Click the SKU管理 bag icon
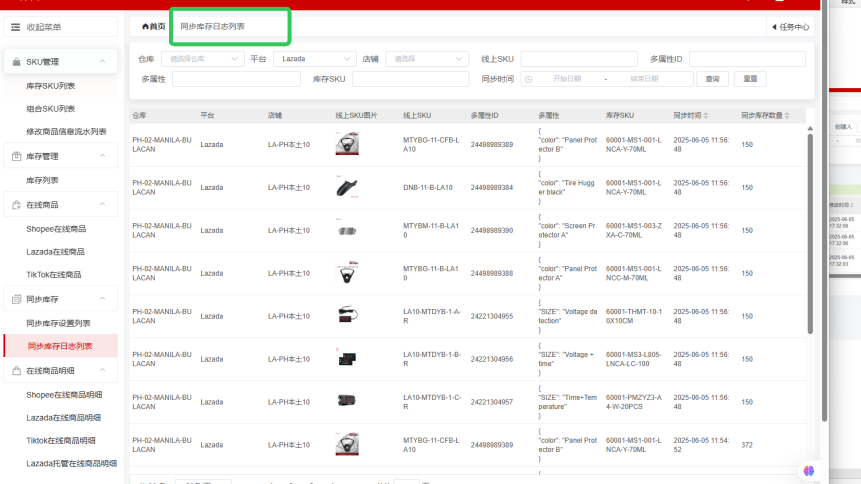Viewport: 861px width, 484px height. [x=16, y=62]
